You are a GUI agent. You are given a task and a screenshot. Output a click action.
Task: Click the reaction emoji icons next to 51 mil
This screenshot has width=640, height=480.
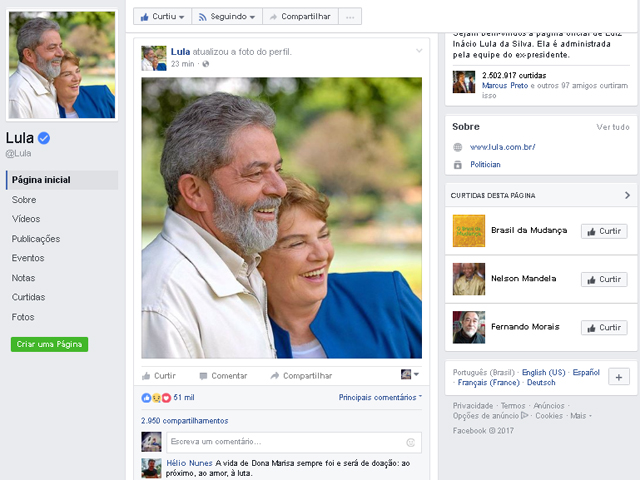(x=154, y=398)
